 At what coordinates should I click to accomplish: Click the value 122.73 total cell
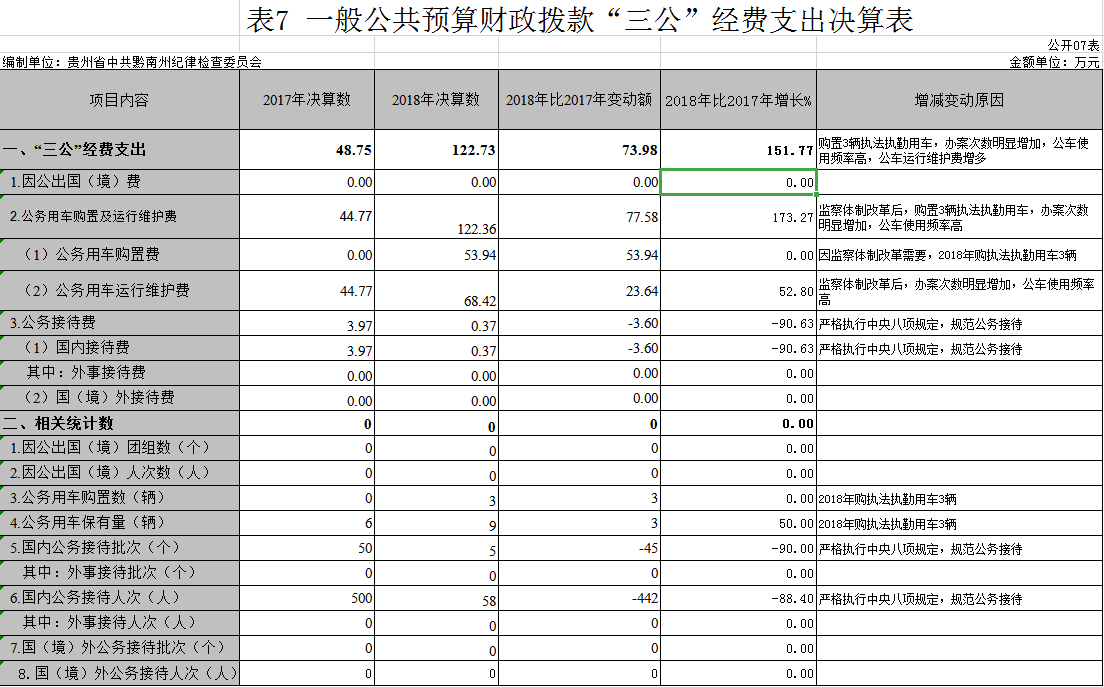pos(437,149)
